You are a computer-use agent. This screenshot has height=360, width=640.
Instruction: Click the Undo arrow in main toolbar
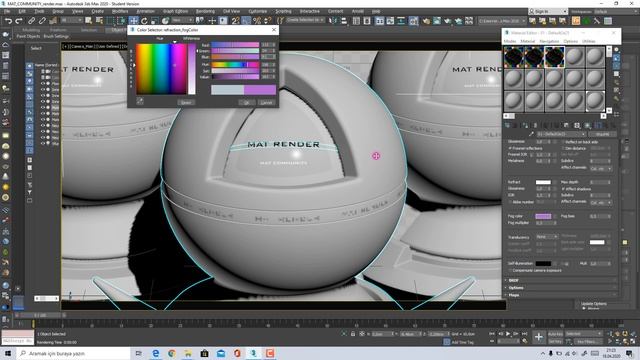(8, 20)
